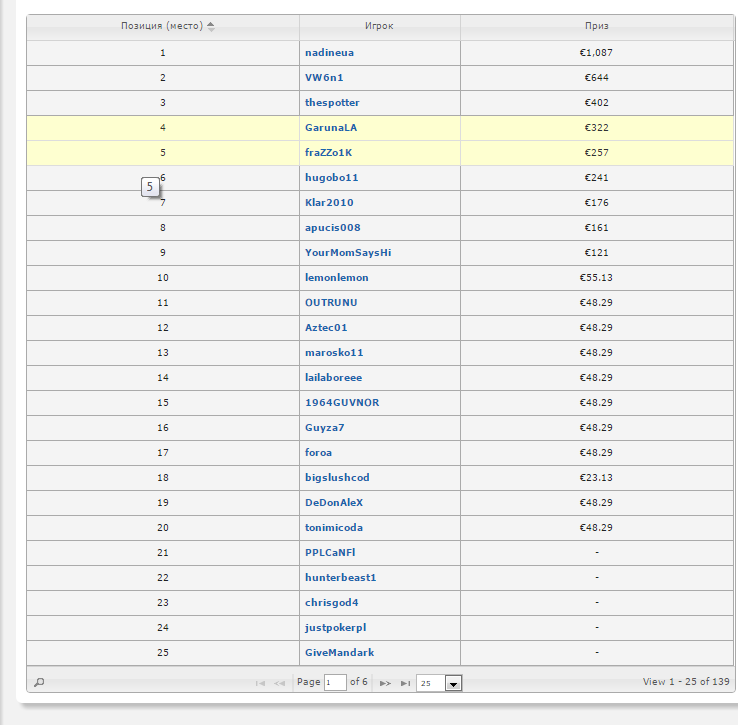Screen dimensions: 738x725
Task: Click the YourMomSaysHi player name
Action: click(348, 253)
